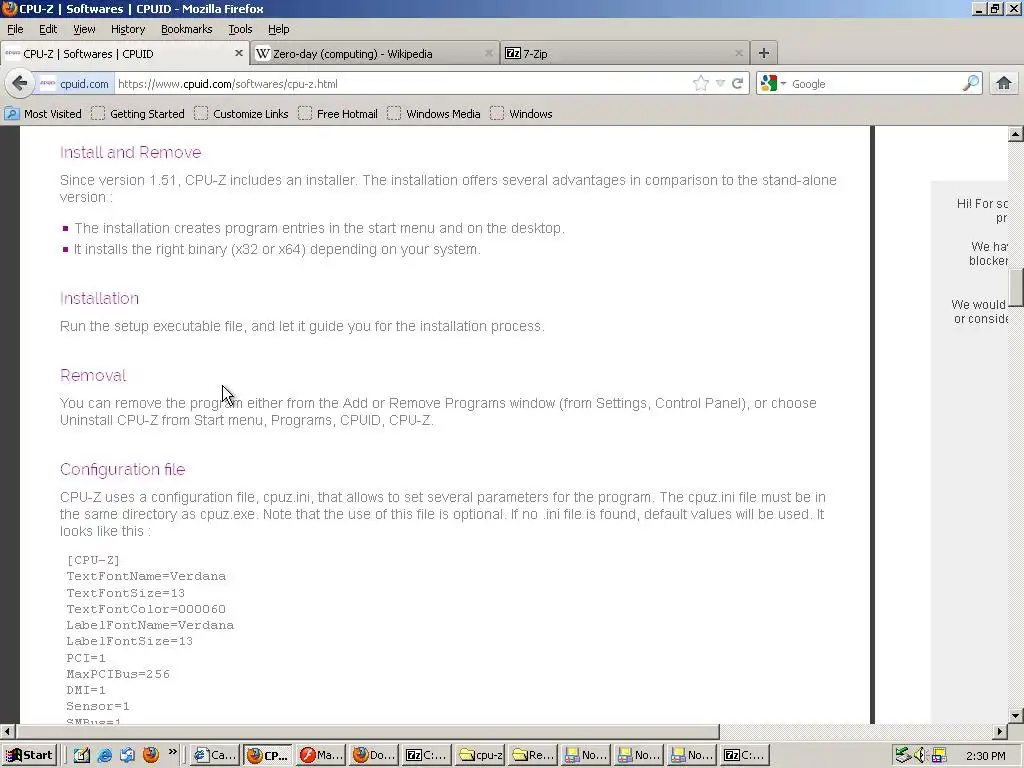1024x768 pixels.
Task: Open the Windows Start menu
Action: pos(29,755)
